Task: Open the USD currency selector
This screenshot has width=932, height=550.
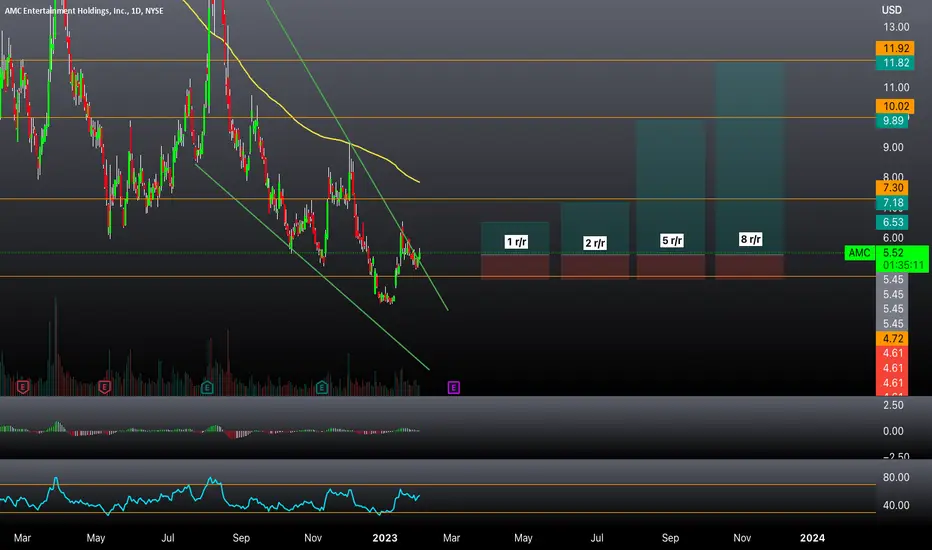Action: coord(892,10)
